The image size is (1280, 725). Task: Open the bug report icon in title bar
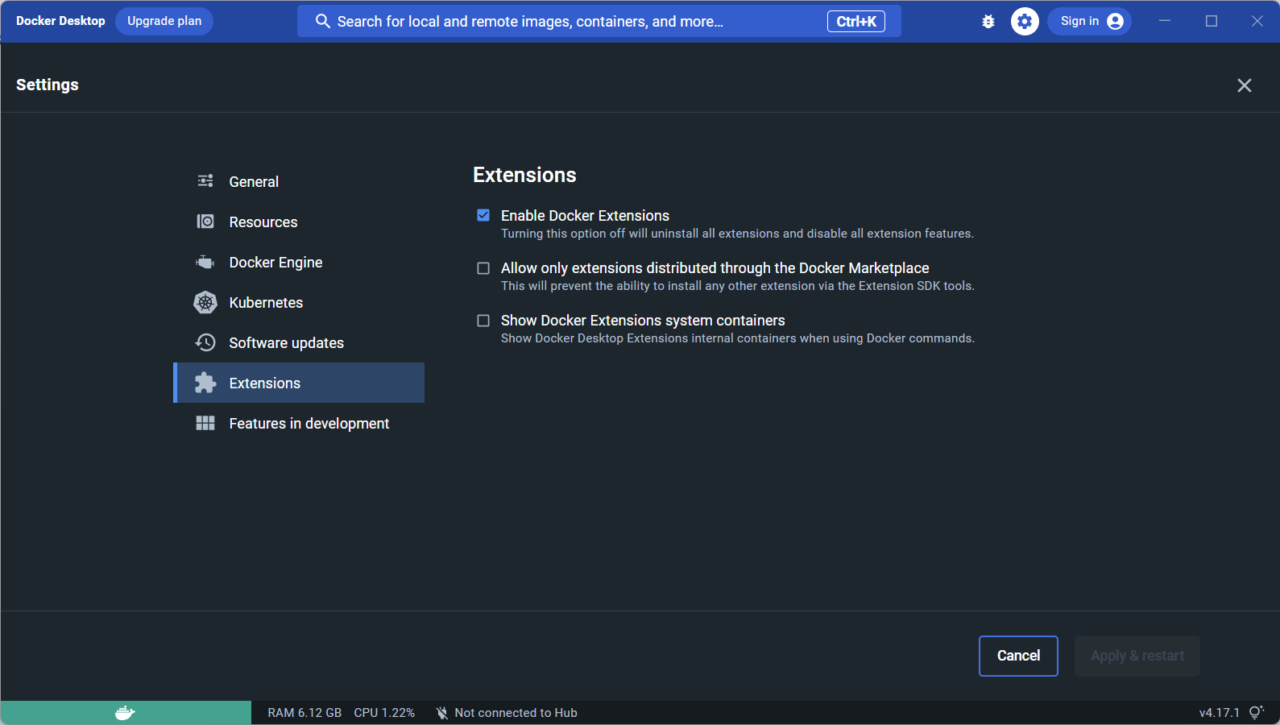tap(988, 20)
